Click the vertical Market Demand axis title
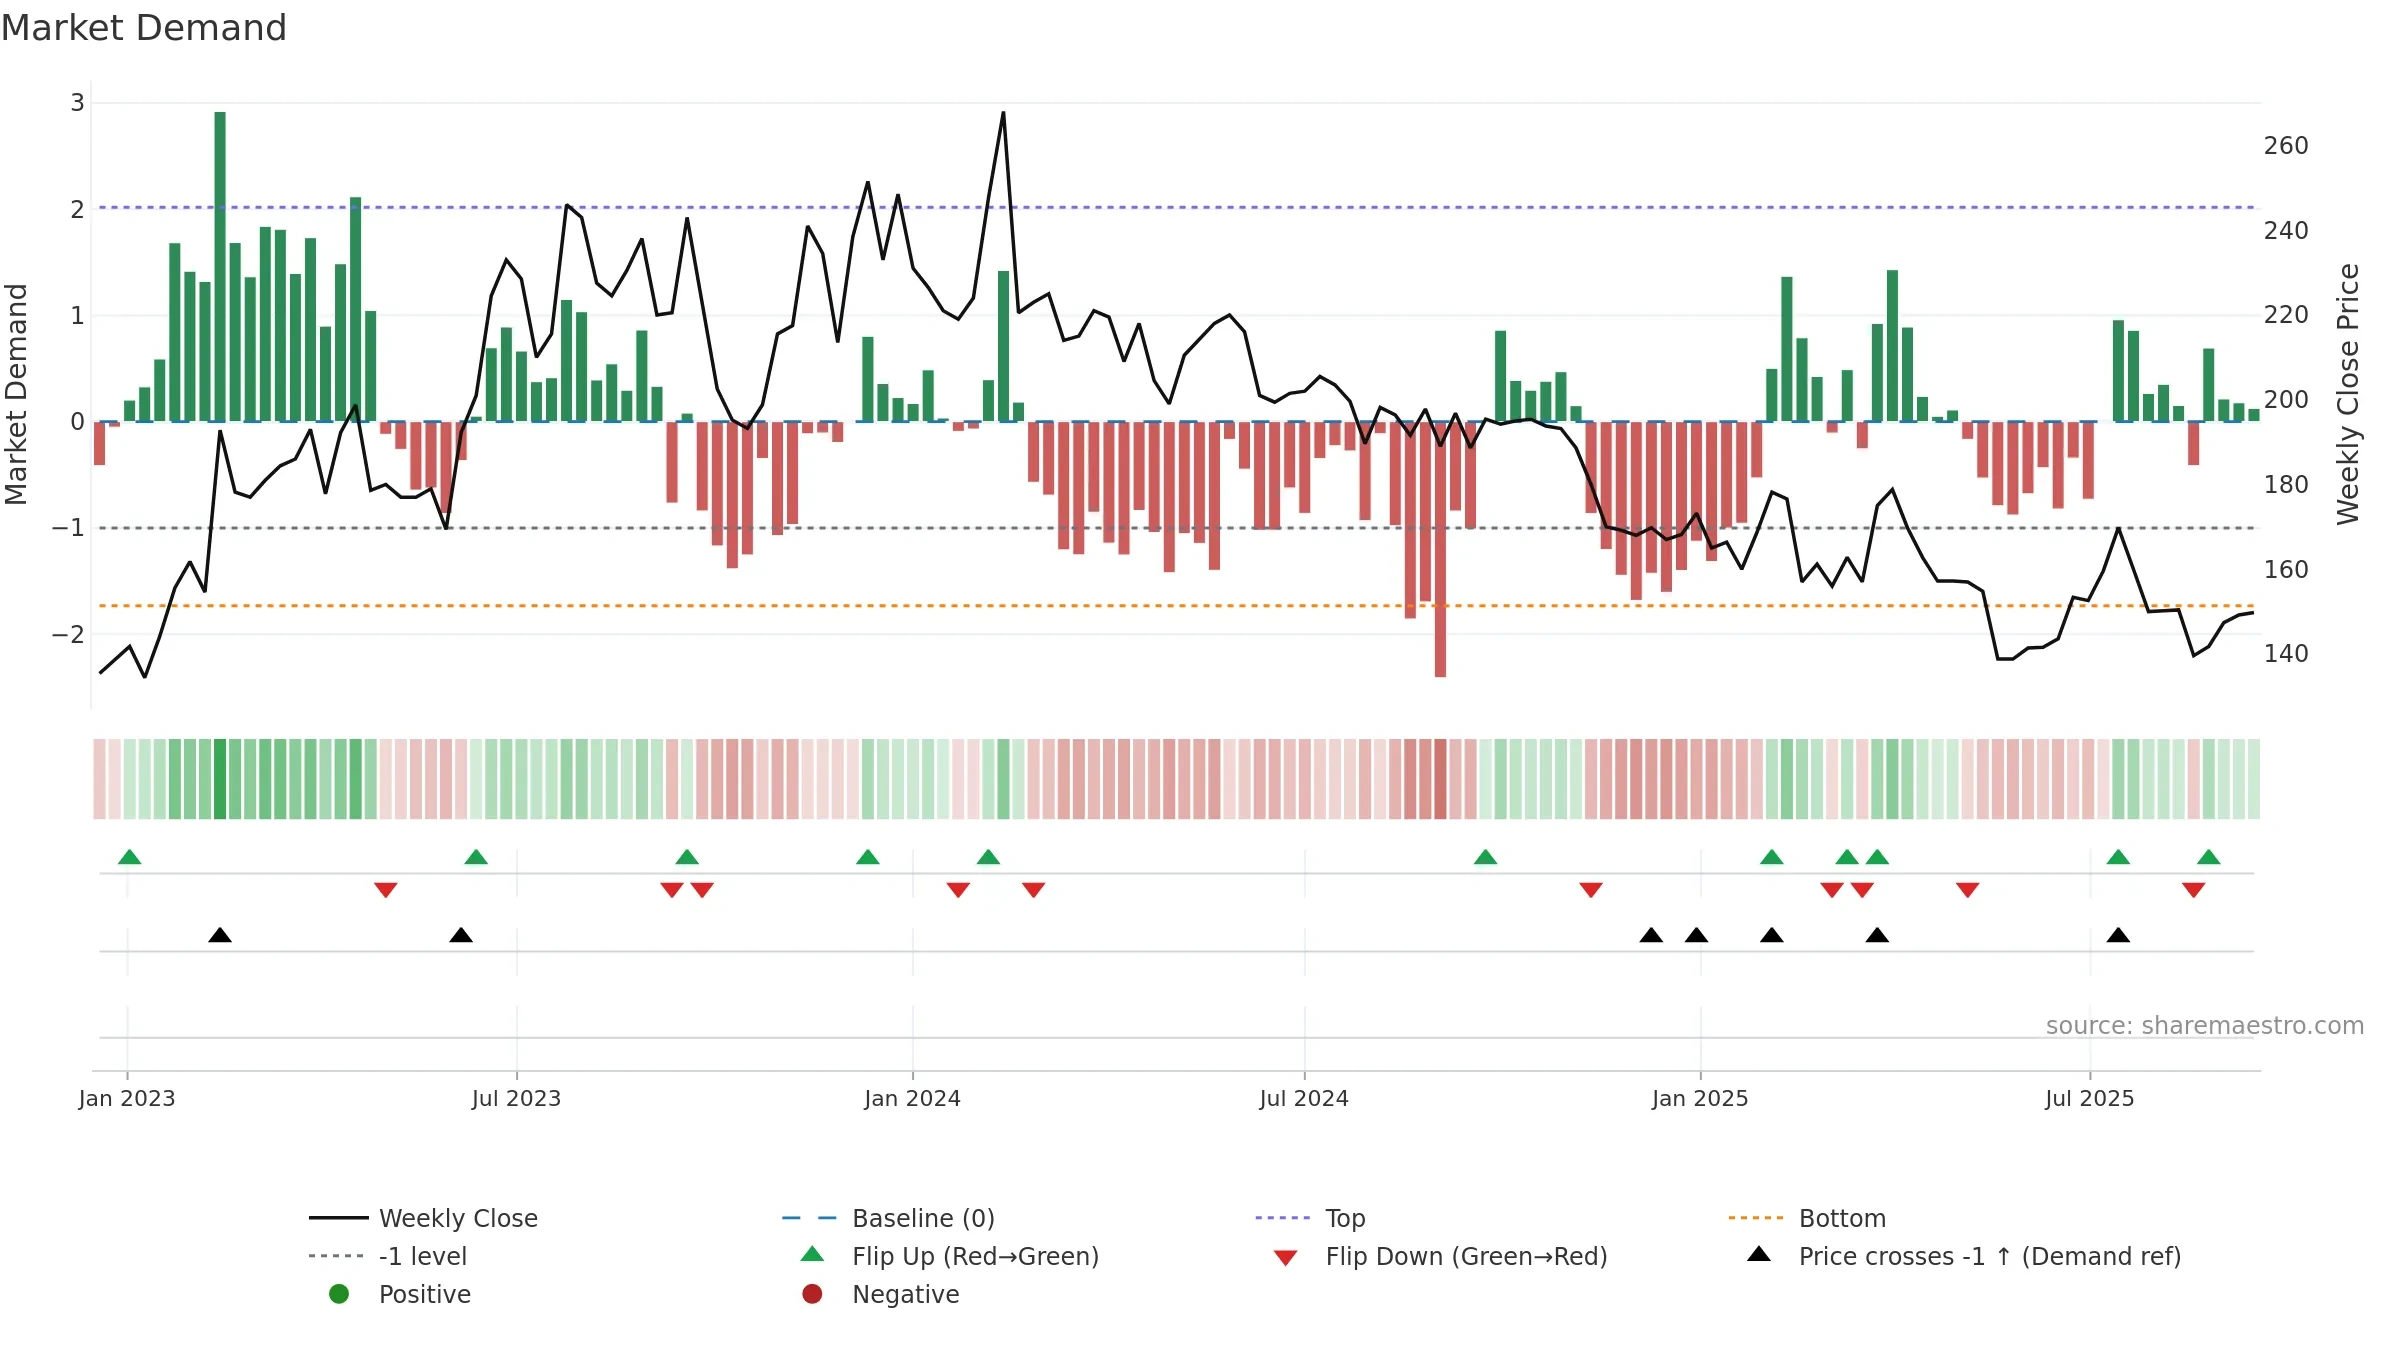The height and width of the screenshot is (1350, 2400). (x=16, y=394)
